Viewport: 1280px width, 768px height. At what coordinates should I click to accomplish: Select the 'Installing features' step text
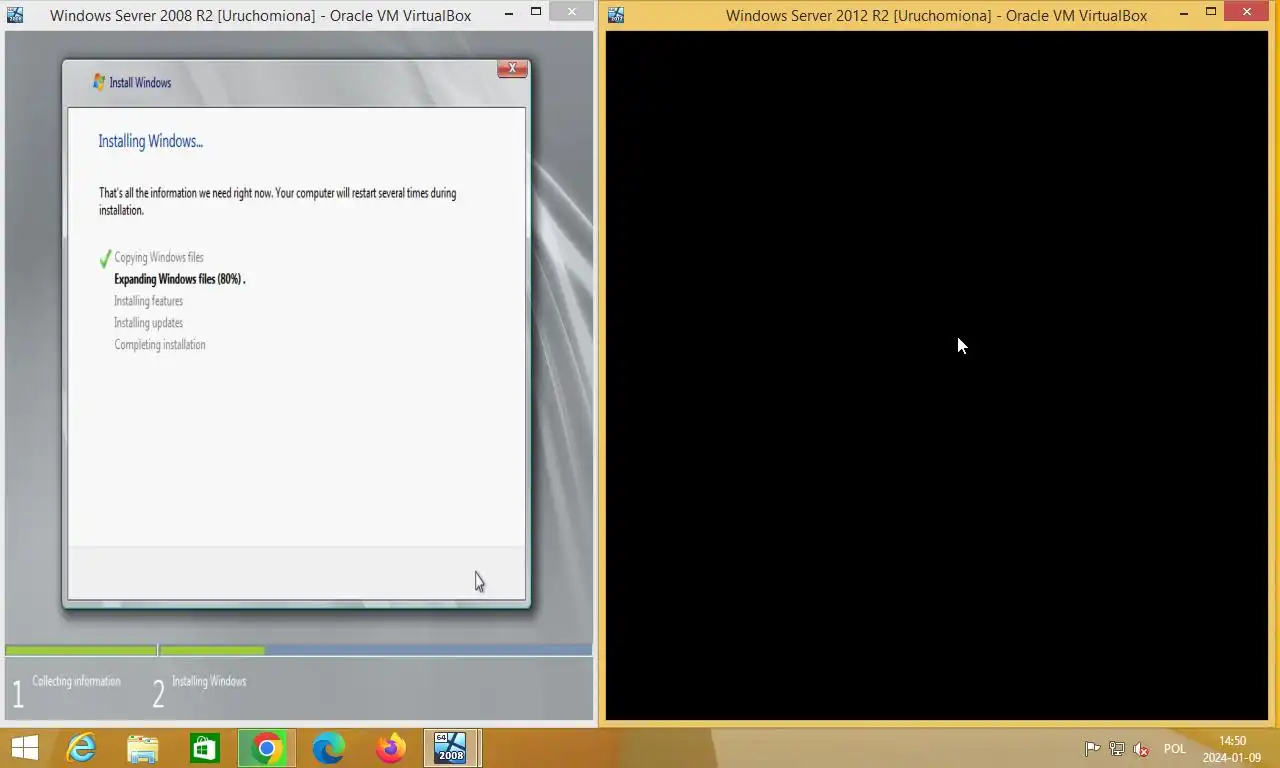coord(148,301)
